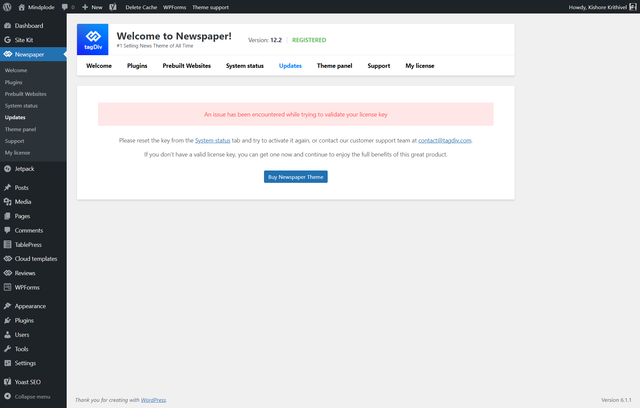The width and height of the screenshot is (640, 408).
Task: Open the WordPress link in footer
Action: (153, 400)
